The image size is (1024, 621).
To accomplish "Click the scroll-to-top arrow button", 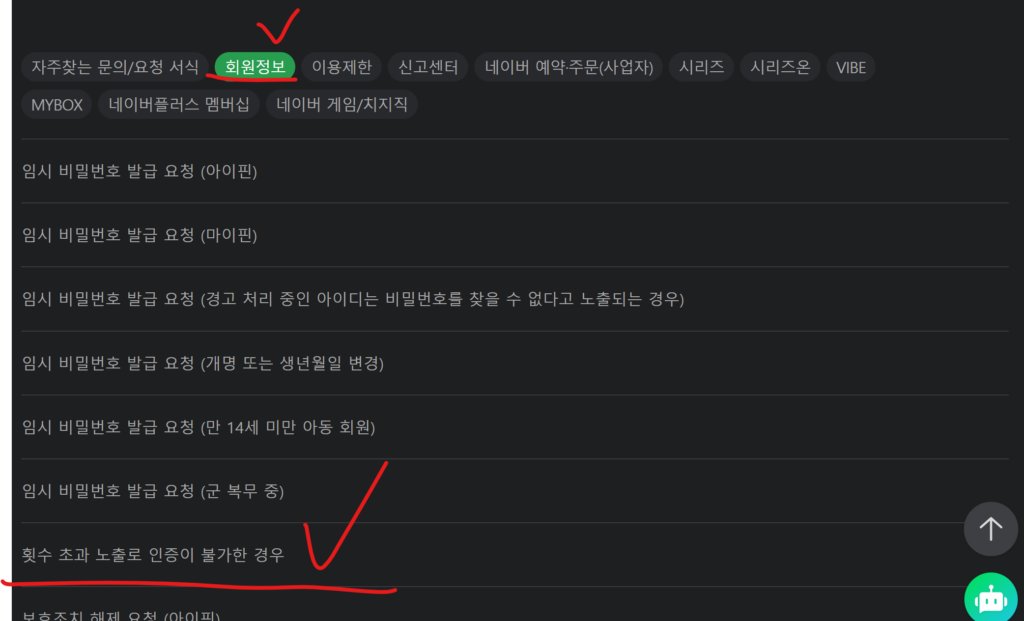I will click(x=990, y=529).
